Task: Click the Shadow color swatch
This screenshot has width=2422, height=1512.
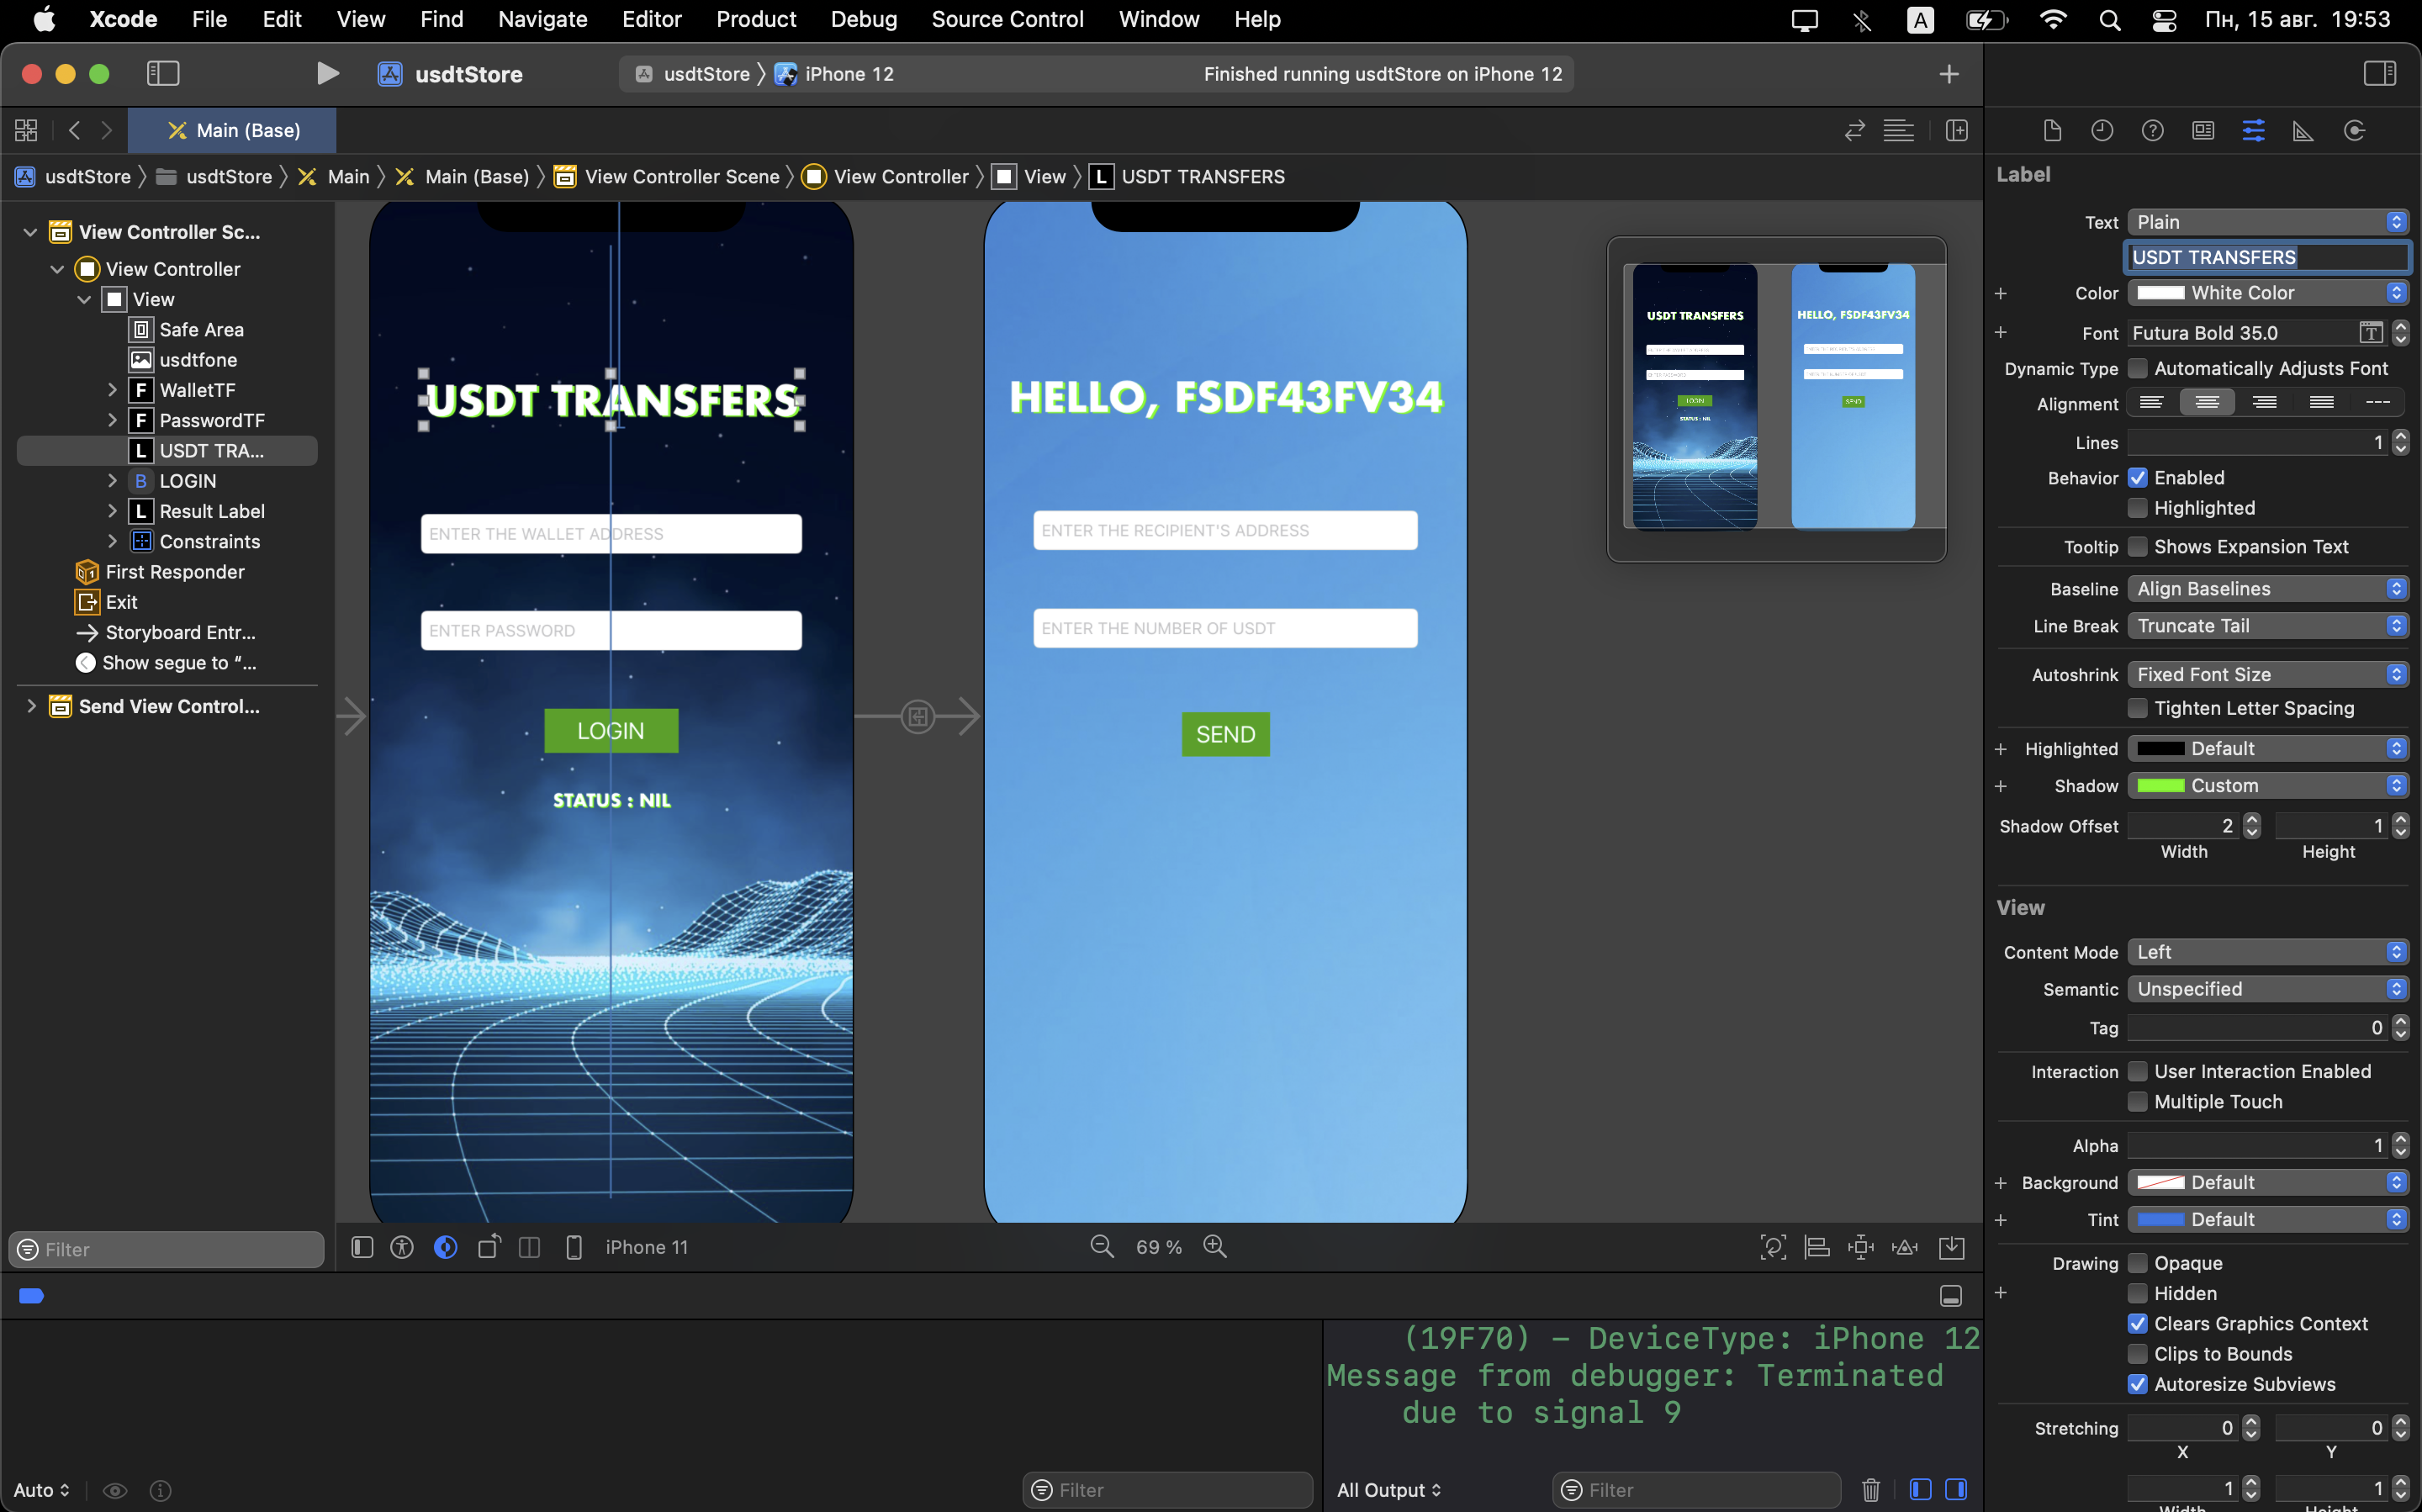Action: click(2160, 786)
